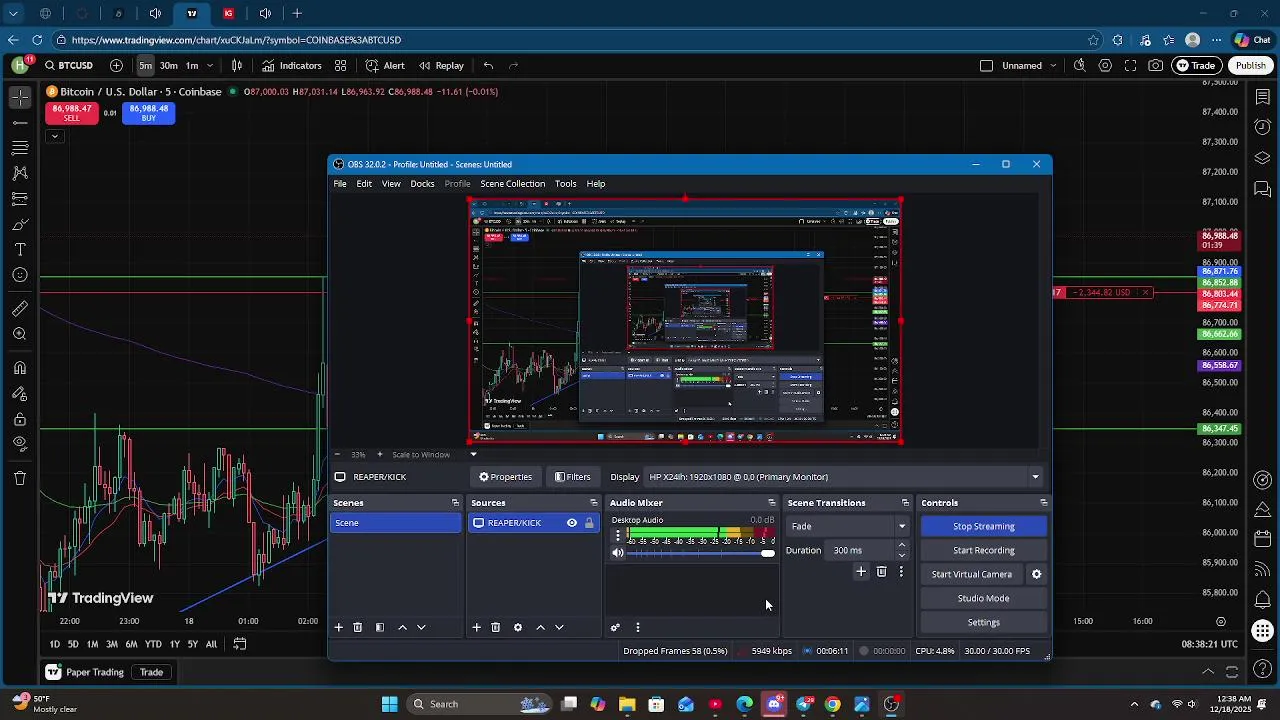
Task: Open the OBS Tools menu
Action: click(566, 184)
